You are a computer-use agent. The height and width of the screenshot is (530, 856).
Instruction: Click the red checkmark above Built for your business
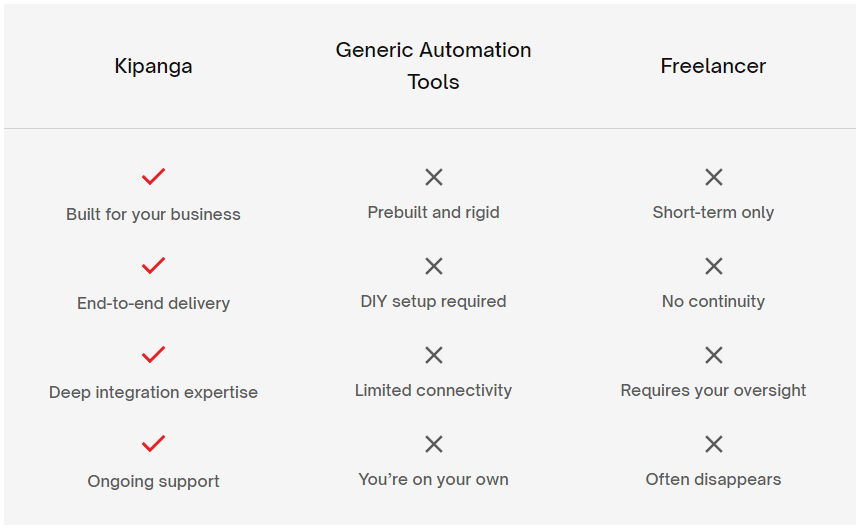tap(153, 177)
